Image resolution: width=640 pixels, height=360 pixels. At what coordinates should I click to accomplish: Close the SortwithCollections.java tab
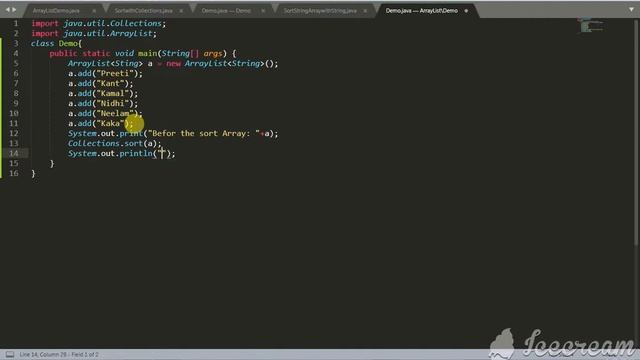coord(181,11)
